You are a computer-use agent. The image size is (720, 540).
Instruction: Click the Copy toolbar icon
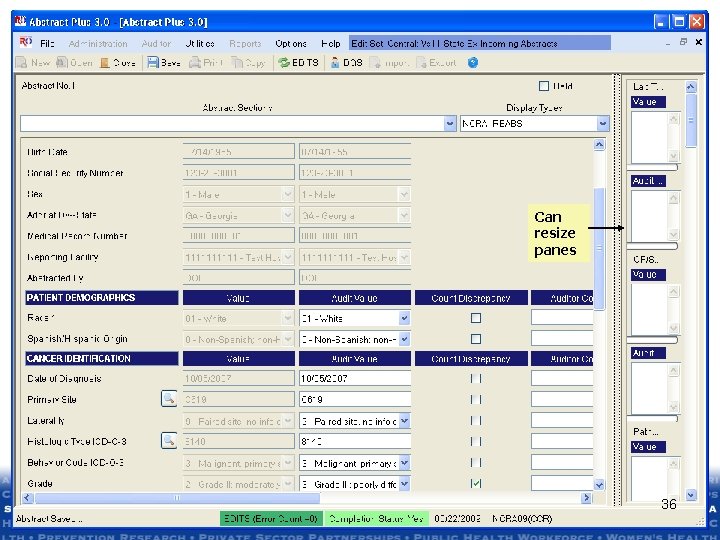[x=237, y=62]
